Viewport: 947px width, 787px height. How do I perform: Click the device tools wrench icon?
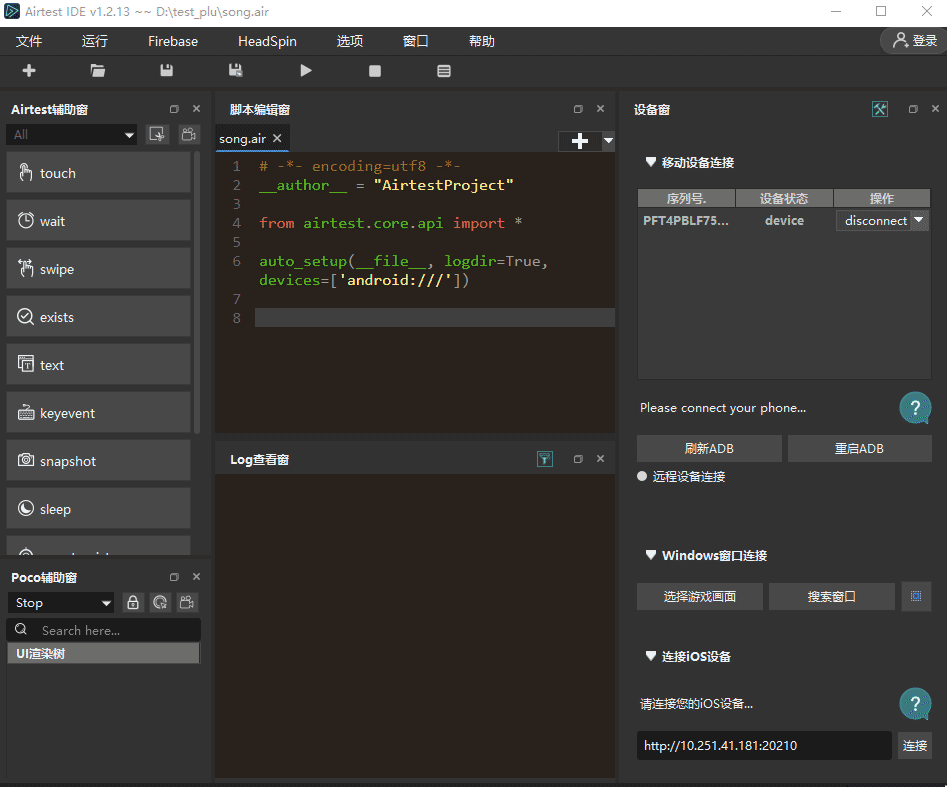coord(880,109)
